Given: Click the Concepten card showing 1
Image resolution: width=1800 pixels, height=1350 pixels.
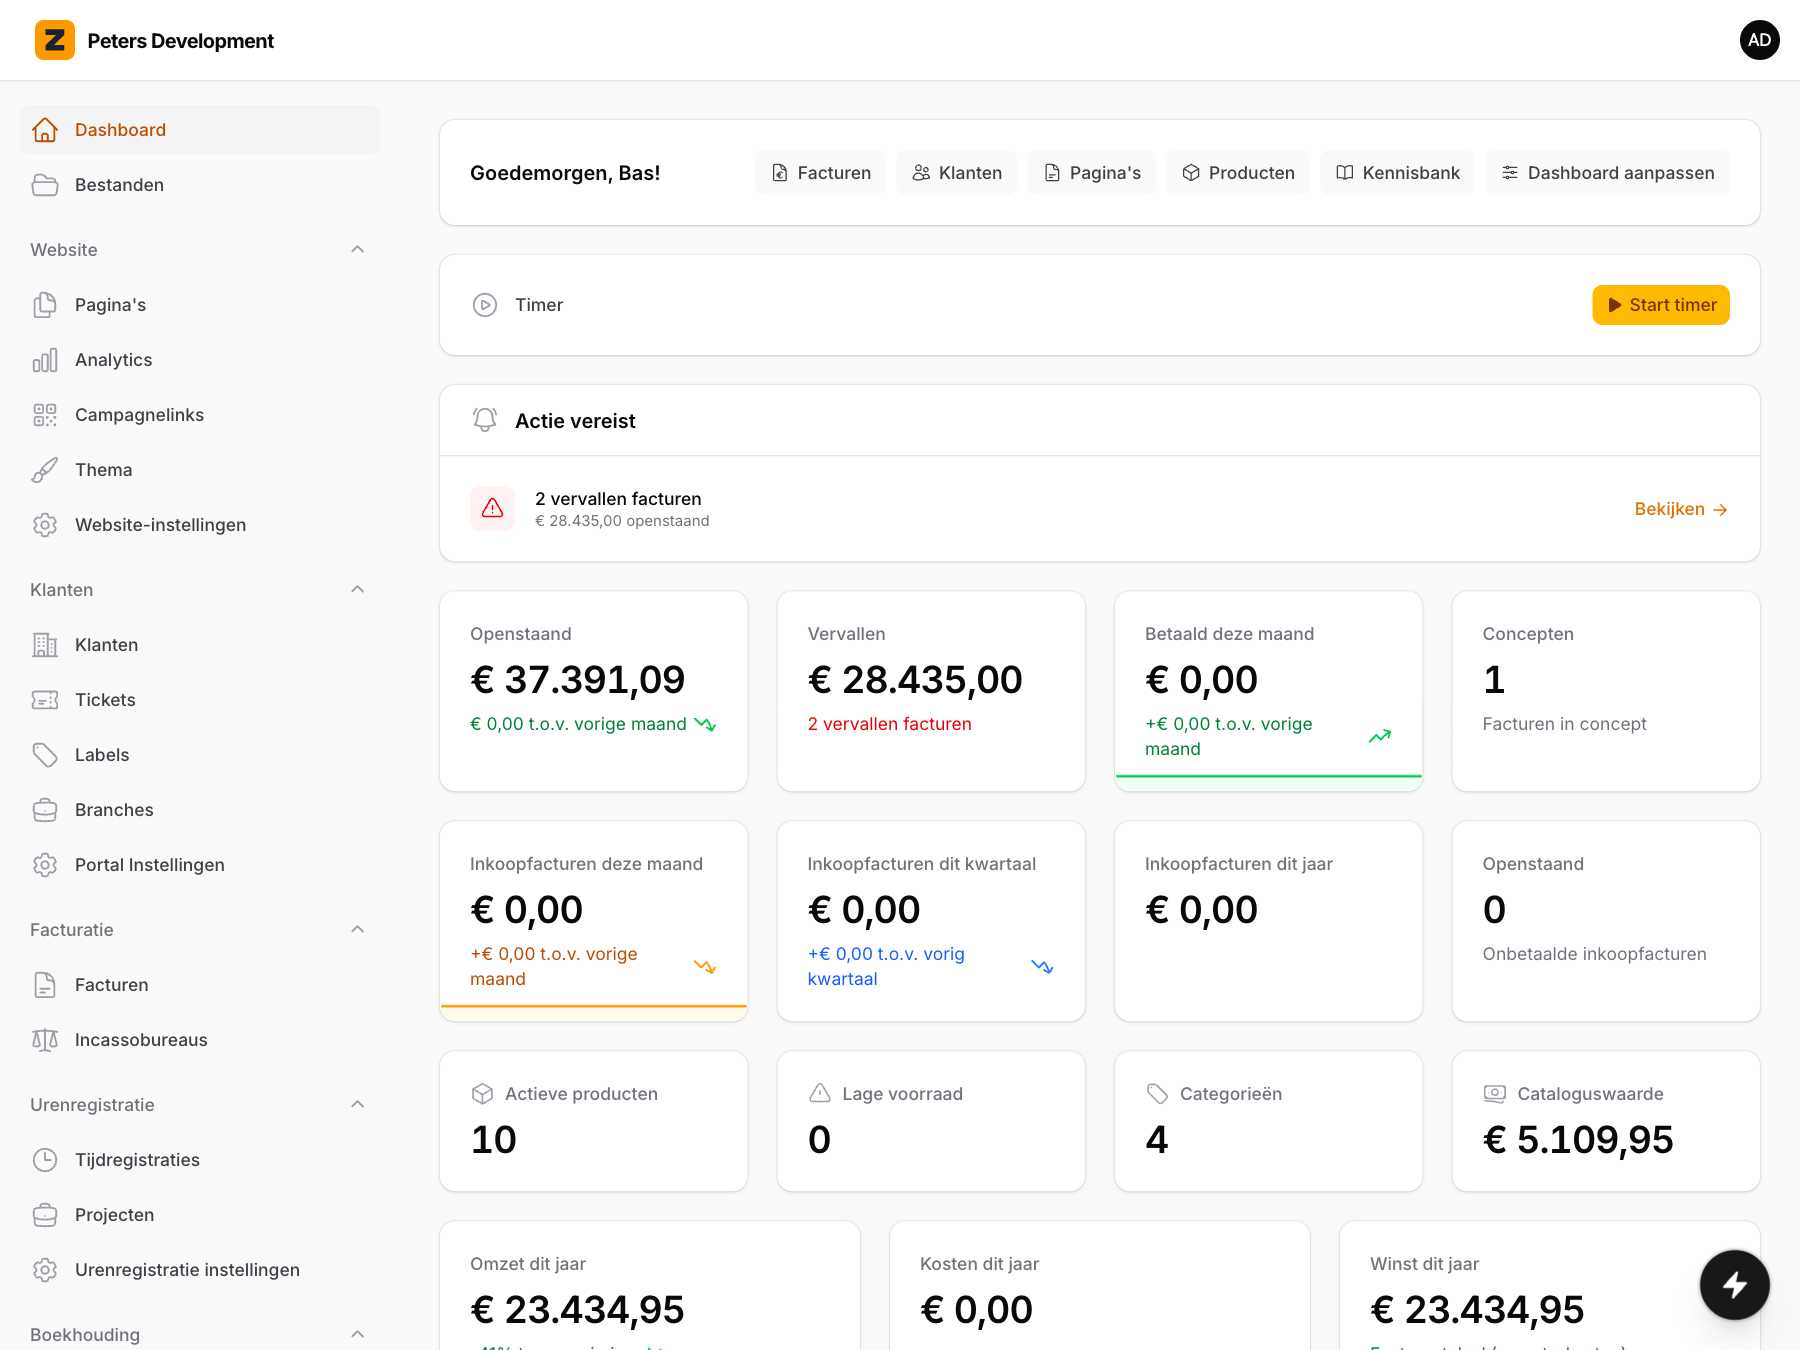Looking at the screenshot, I should pos(1606,691).
